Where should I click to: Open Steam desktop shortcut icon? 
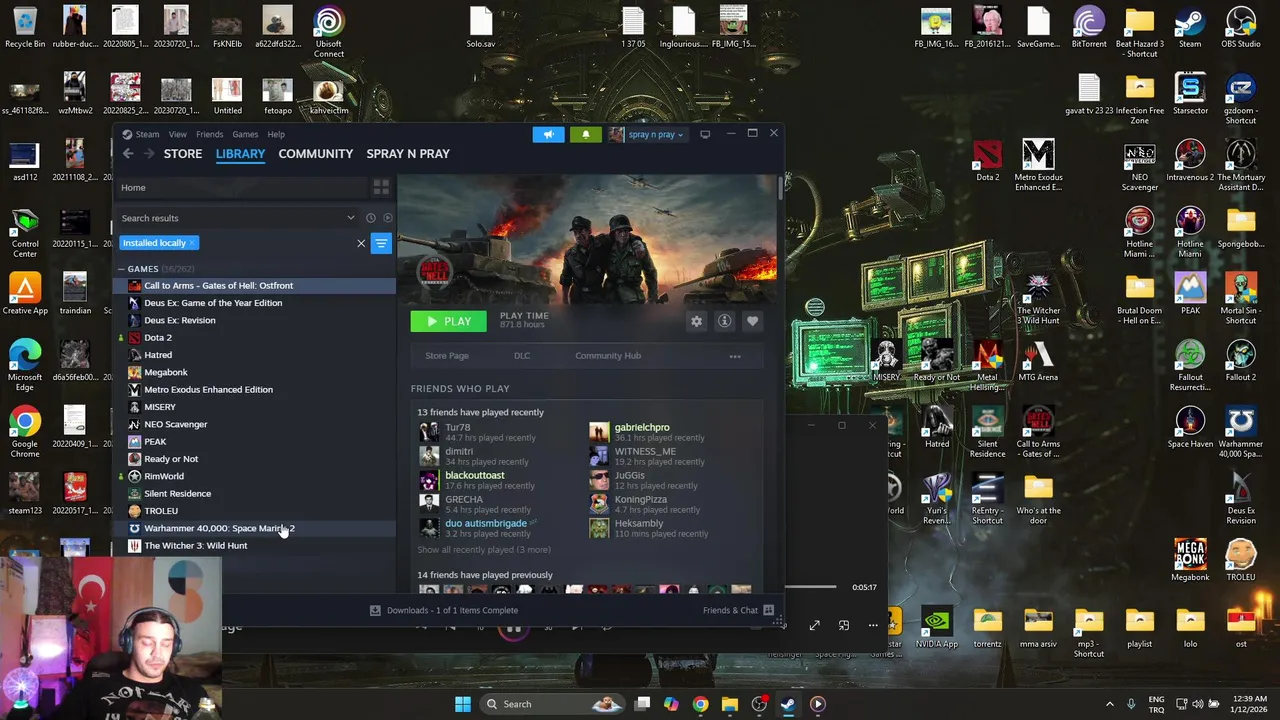[x=1190, y=28]
